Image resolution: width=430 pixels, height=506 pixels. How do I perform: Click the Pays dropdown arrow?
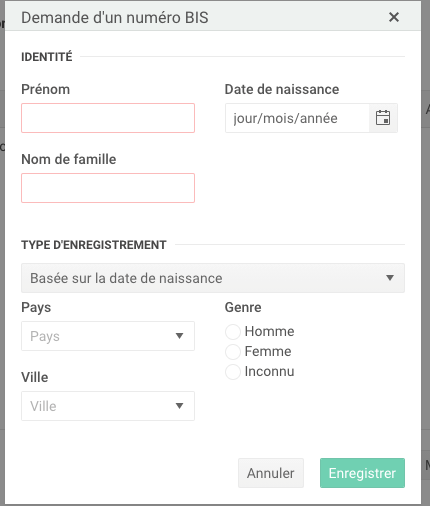pyautogui.click(x=179, y=336)
